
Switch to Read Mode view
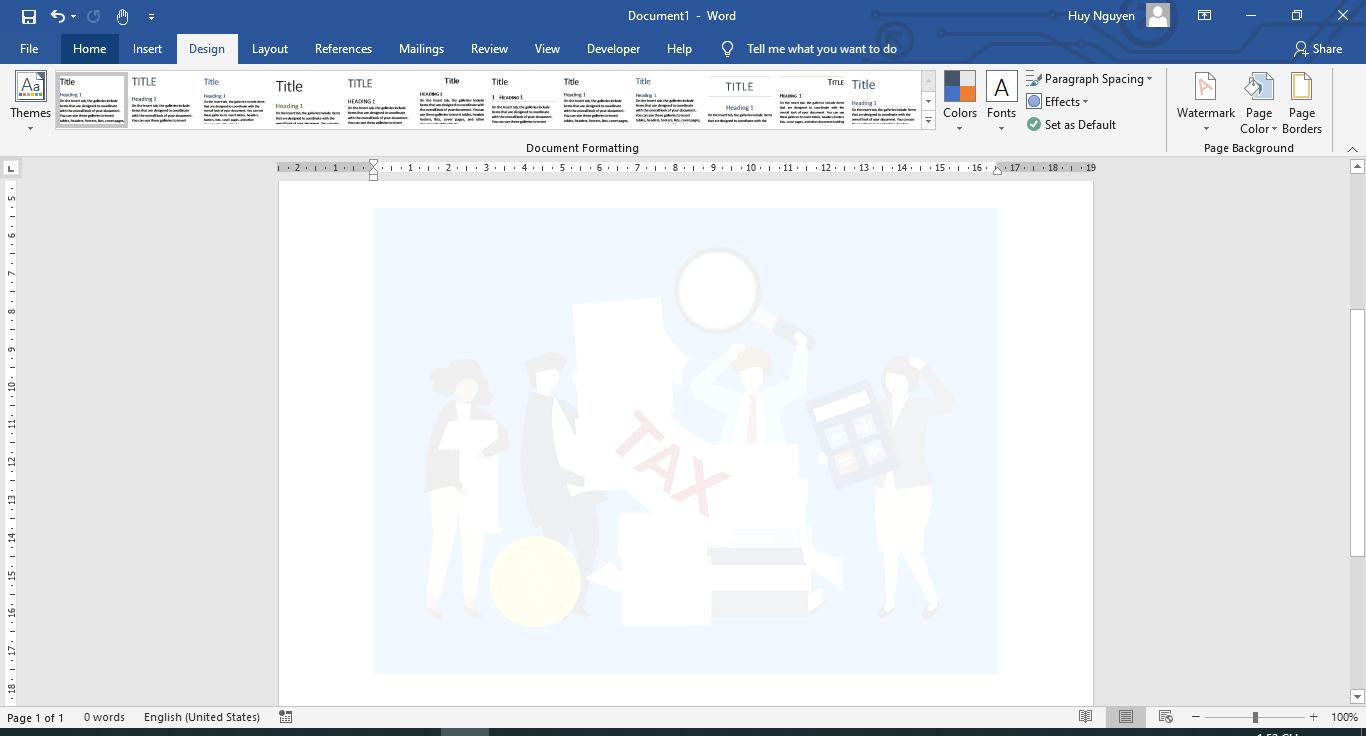click(x=1085, y=717)
